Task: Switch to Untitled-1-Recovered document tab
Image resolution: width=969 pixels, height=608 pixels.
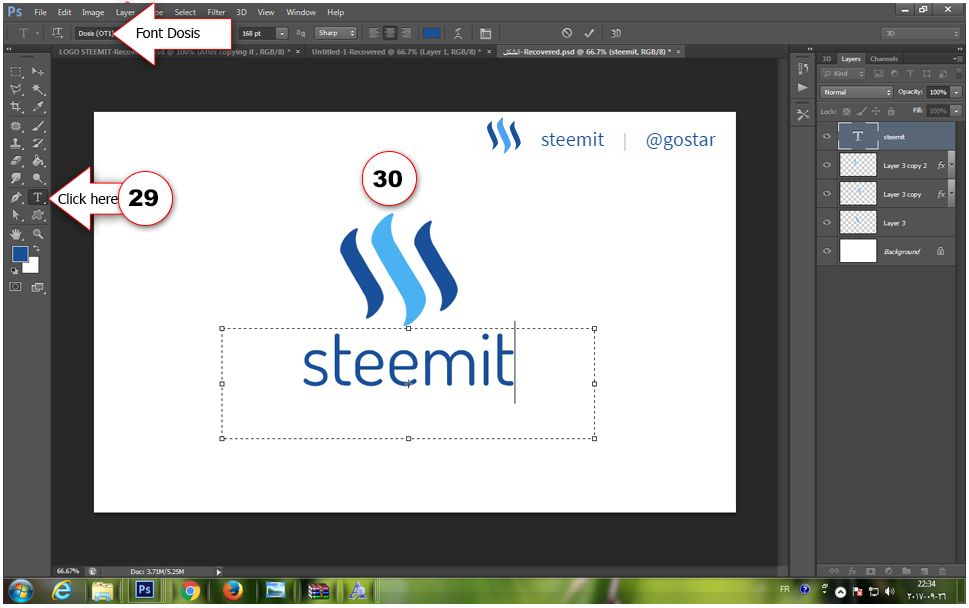Action: pyautogui.click(x=395, y=51)
